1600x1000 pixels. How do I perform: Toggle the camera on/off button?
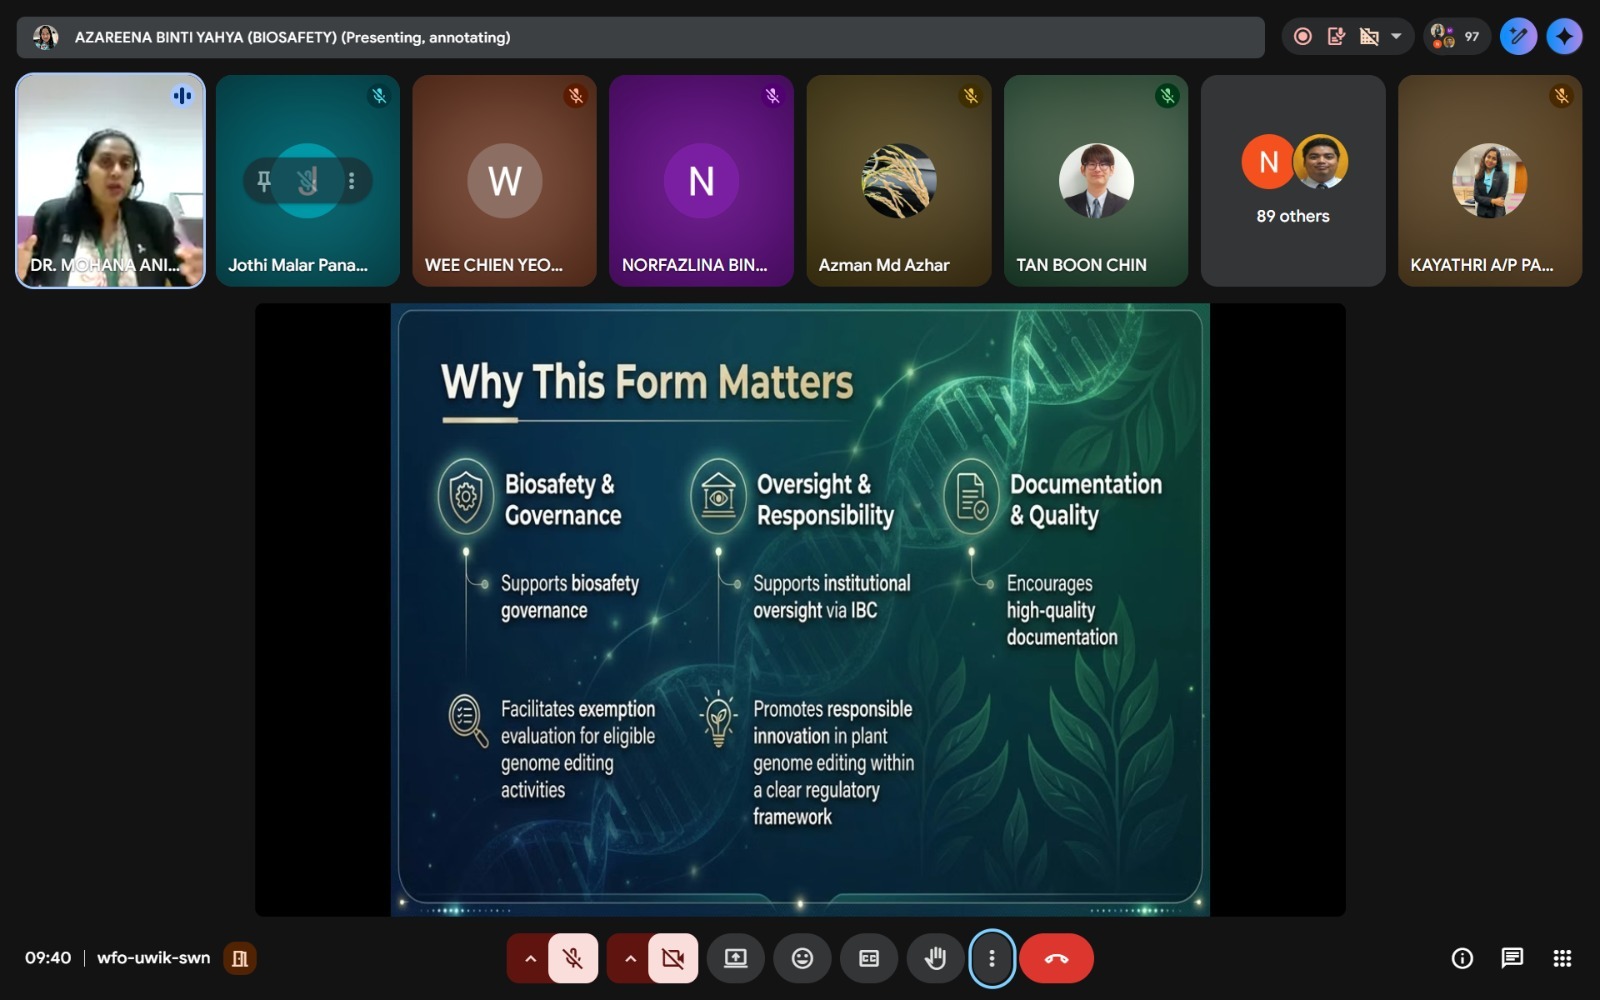coord(673,958)
